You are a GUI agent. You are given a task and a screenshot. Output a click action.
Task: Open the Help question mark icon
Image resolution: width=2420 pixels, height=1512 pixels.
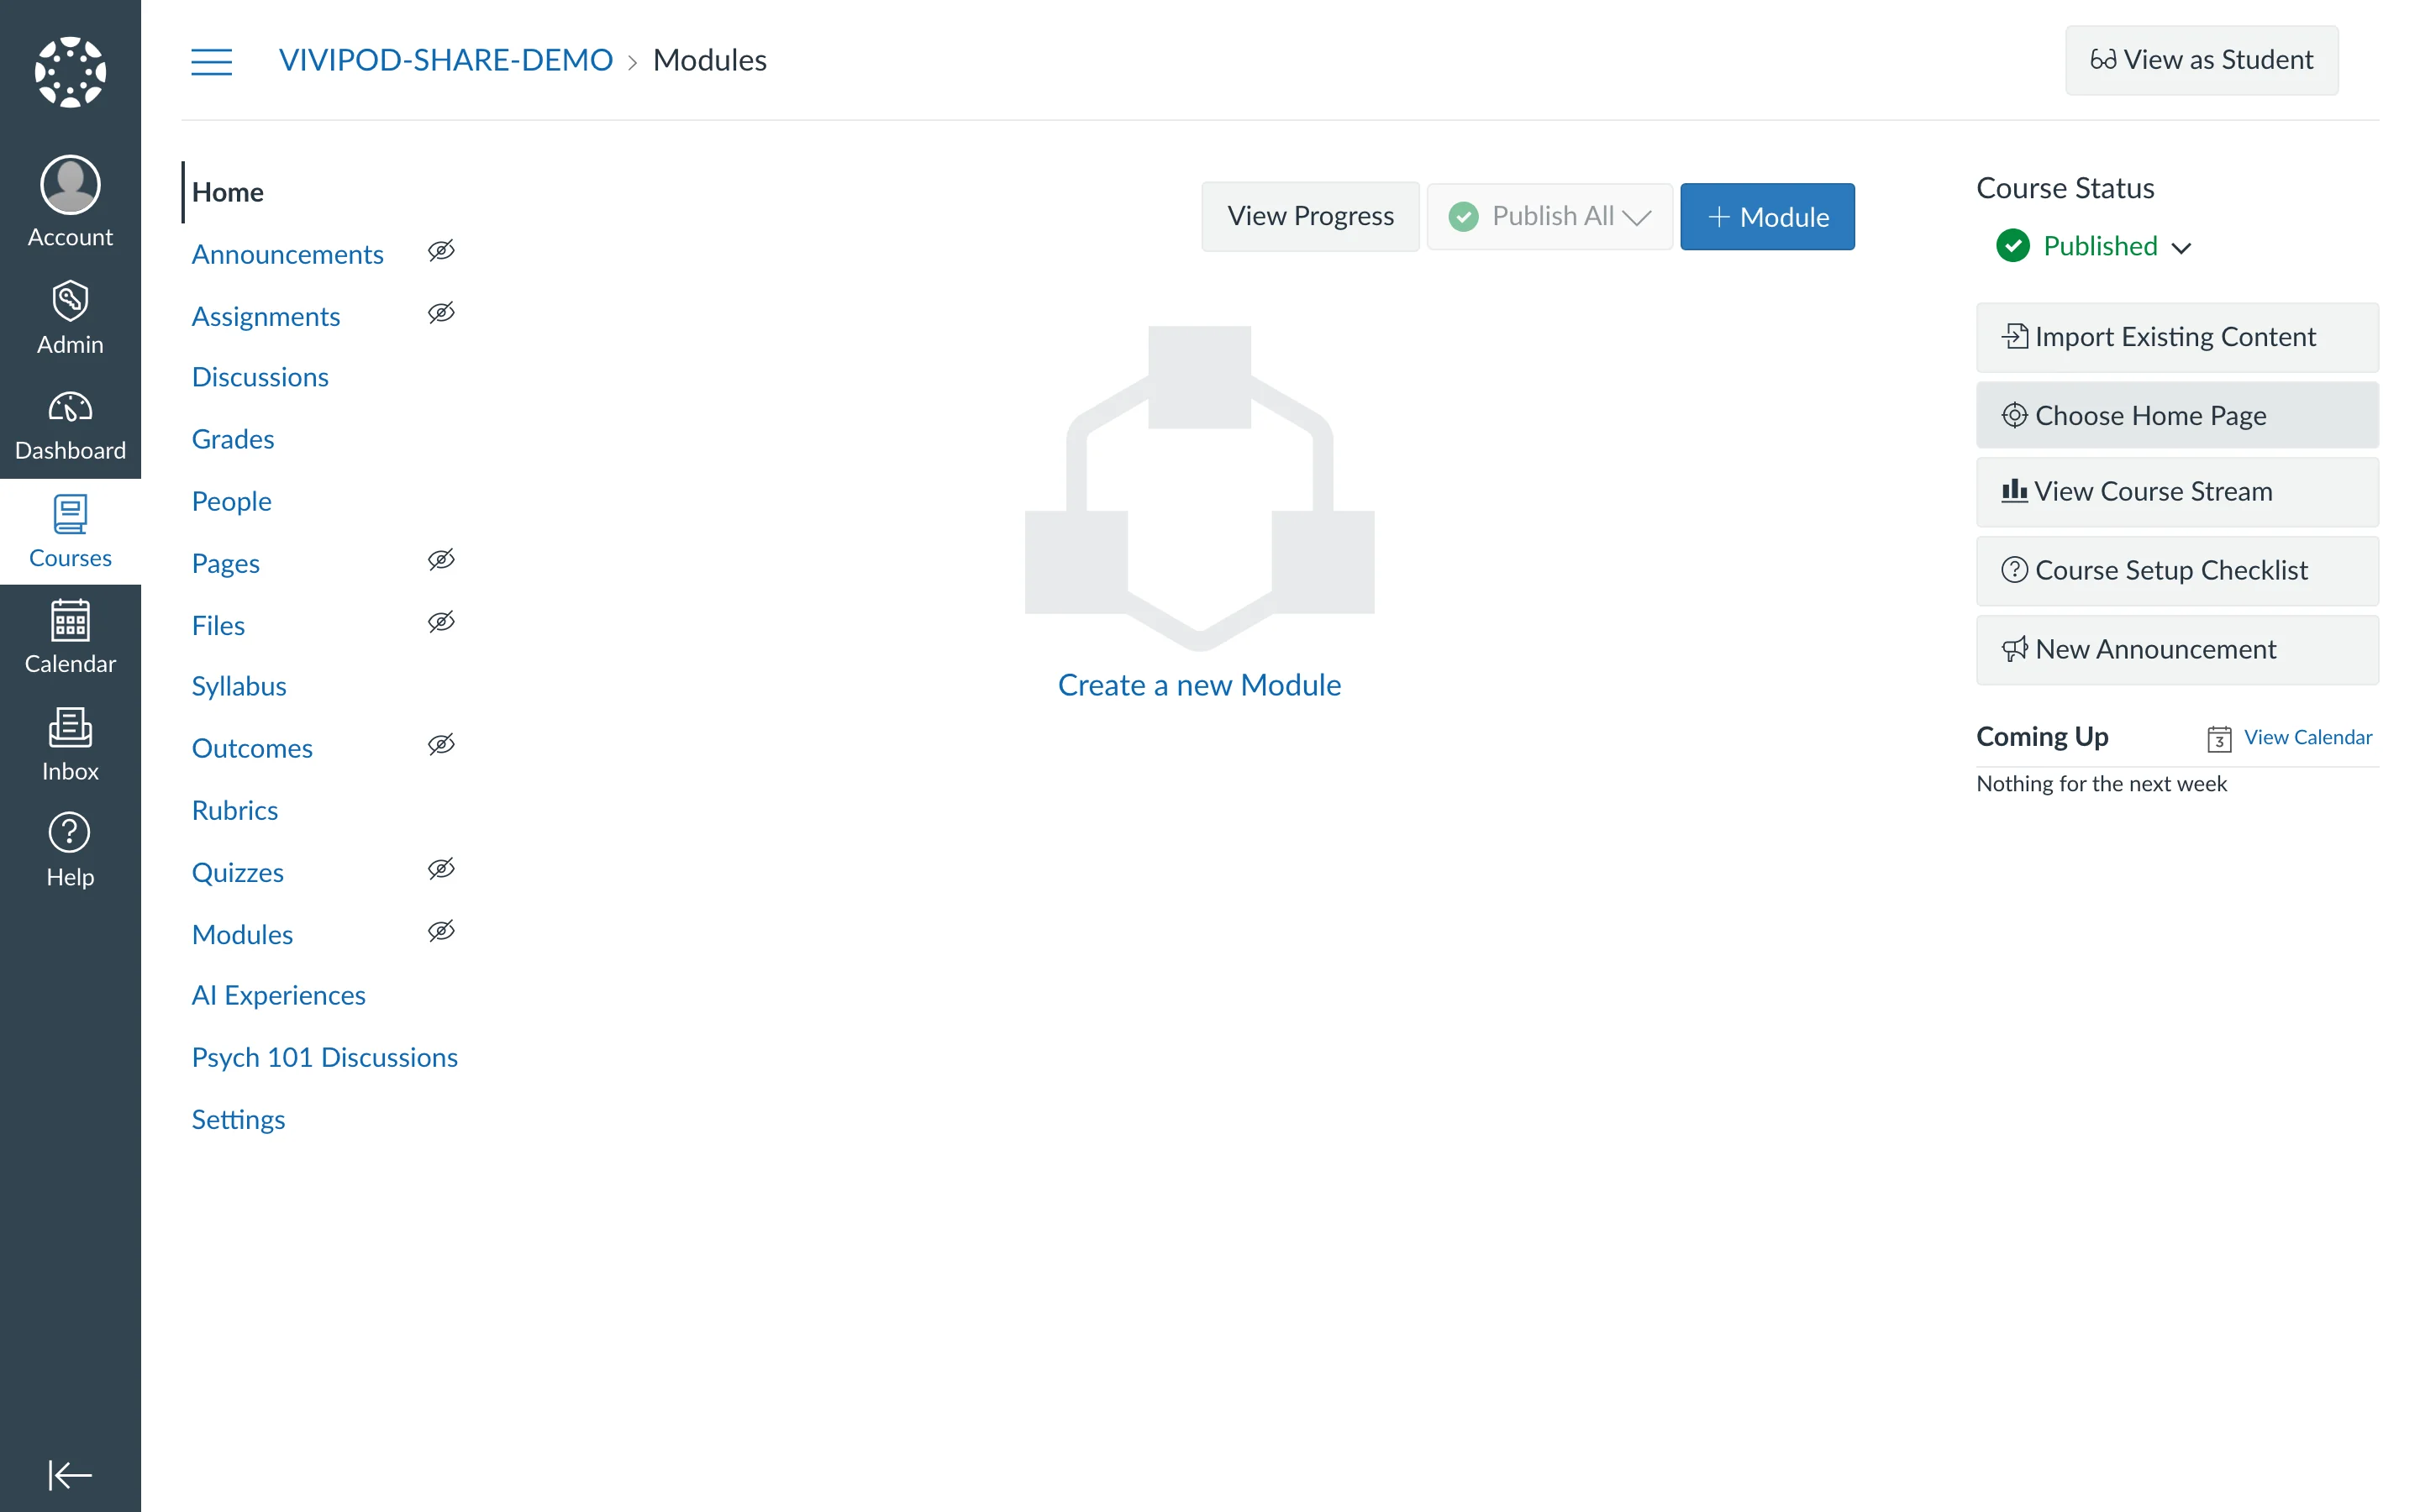tap(70, 833)
